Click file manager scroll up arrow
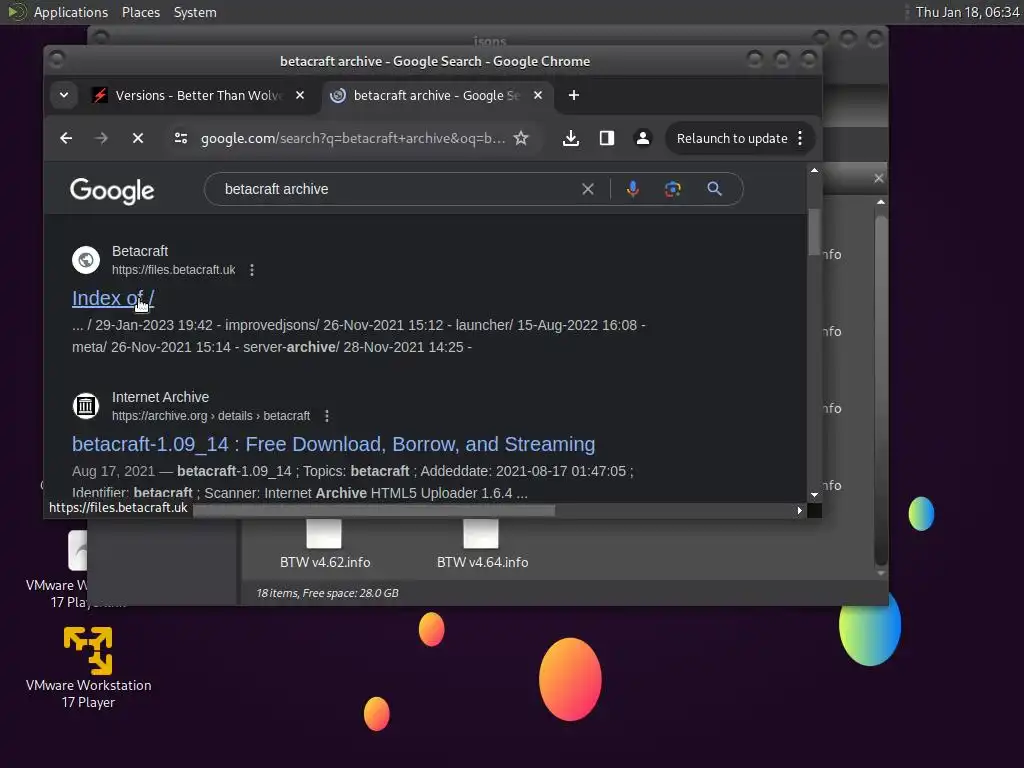Screen dimensions: 1024x768 (881, 202)
